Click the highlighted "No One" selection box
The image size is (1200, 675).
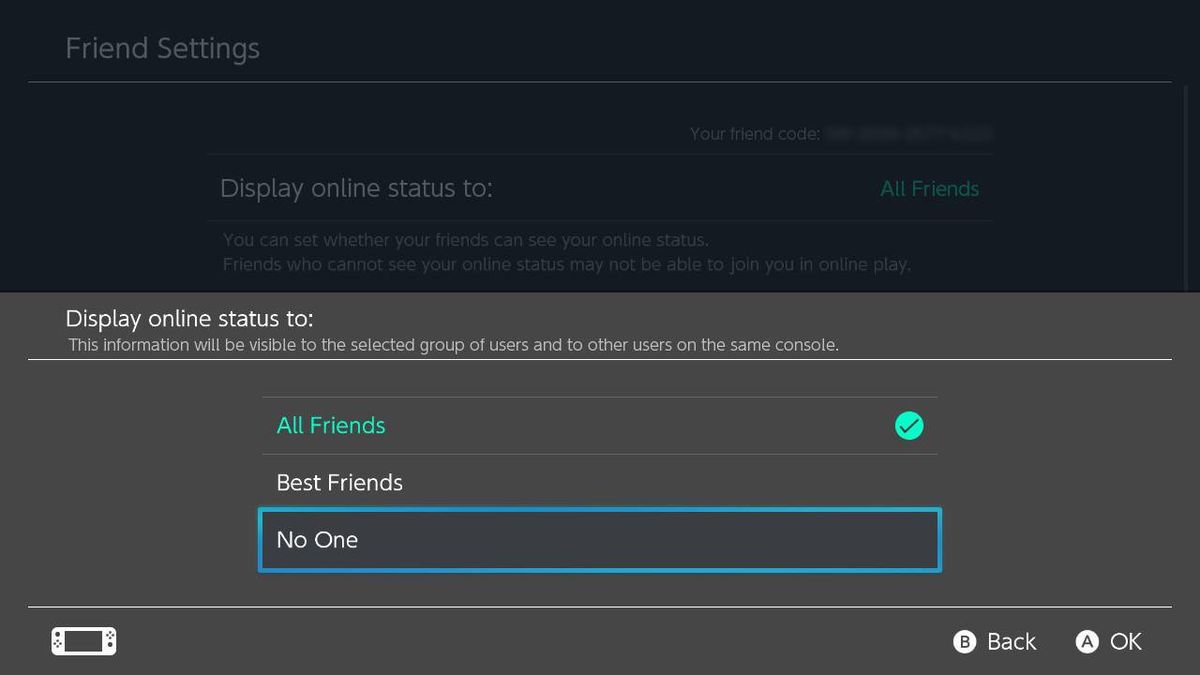600,539
